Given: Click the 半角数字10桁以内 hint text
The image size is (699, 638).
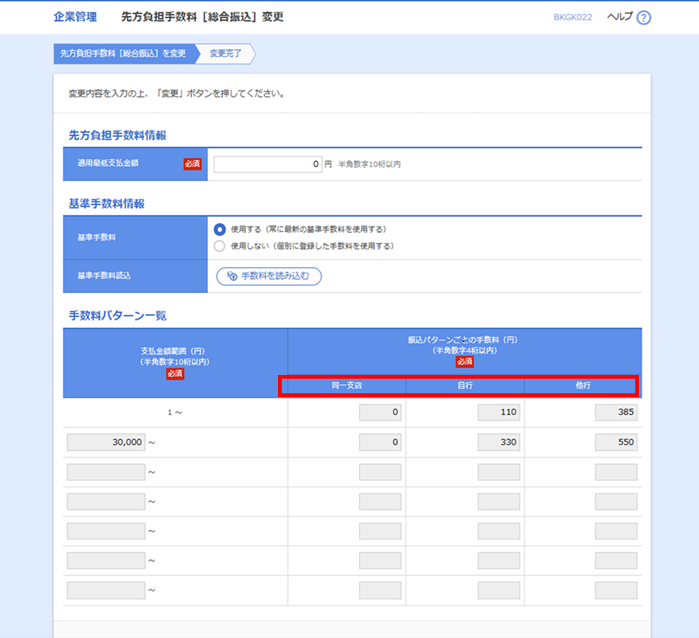Looking at the screenshot, I should [370, 165].
